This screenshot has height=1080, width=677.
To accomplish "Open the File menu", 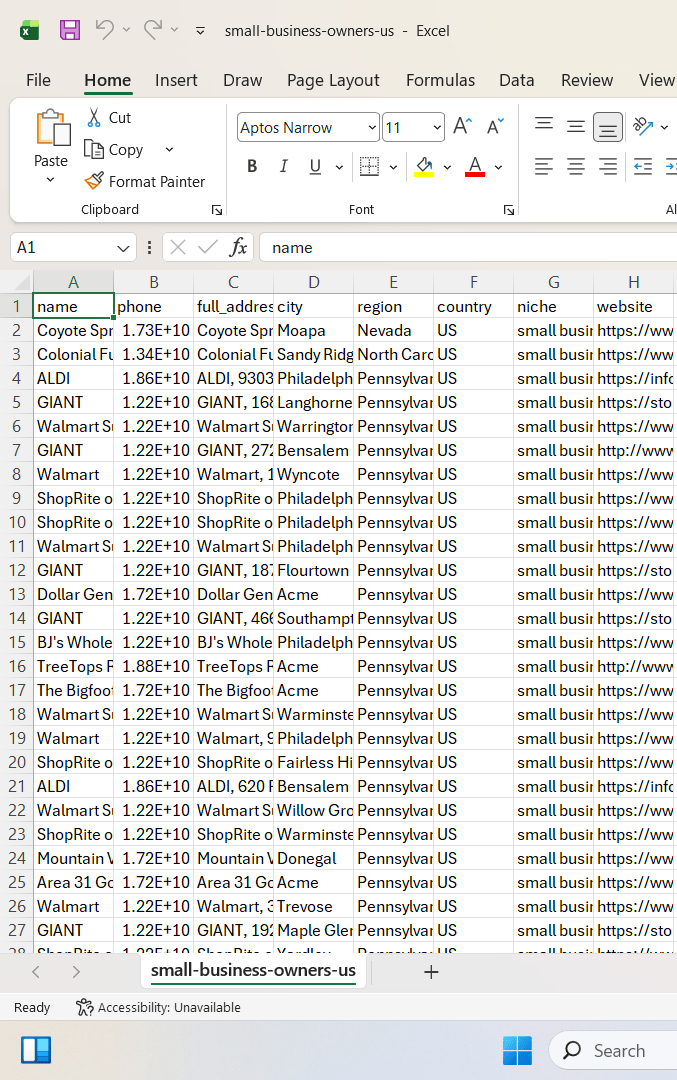I will click(39, 81).
